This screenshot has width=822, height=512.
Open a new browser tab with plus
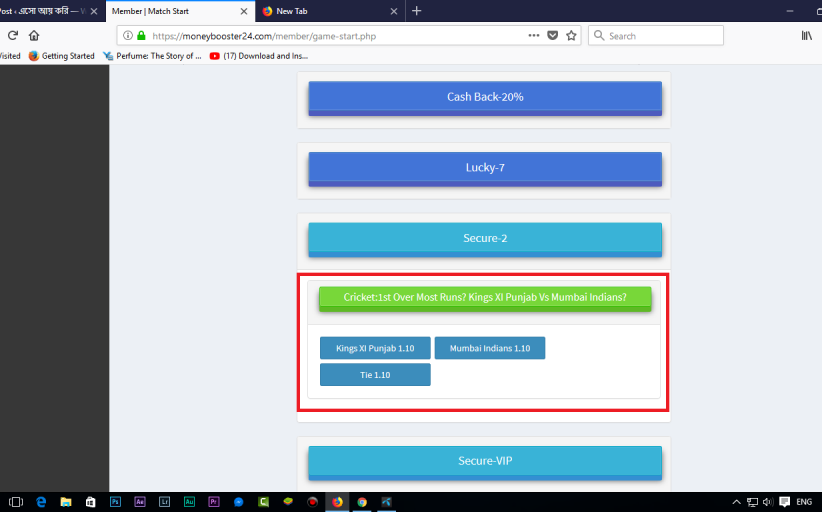(x=416, y=11)
